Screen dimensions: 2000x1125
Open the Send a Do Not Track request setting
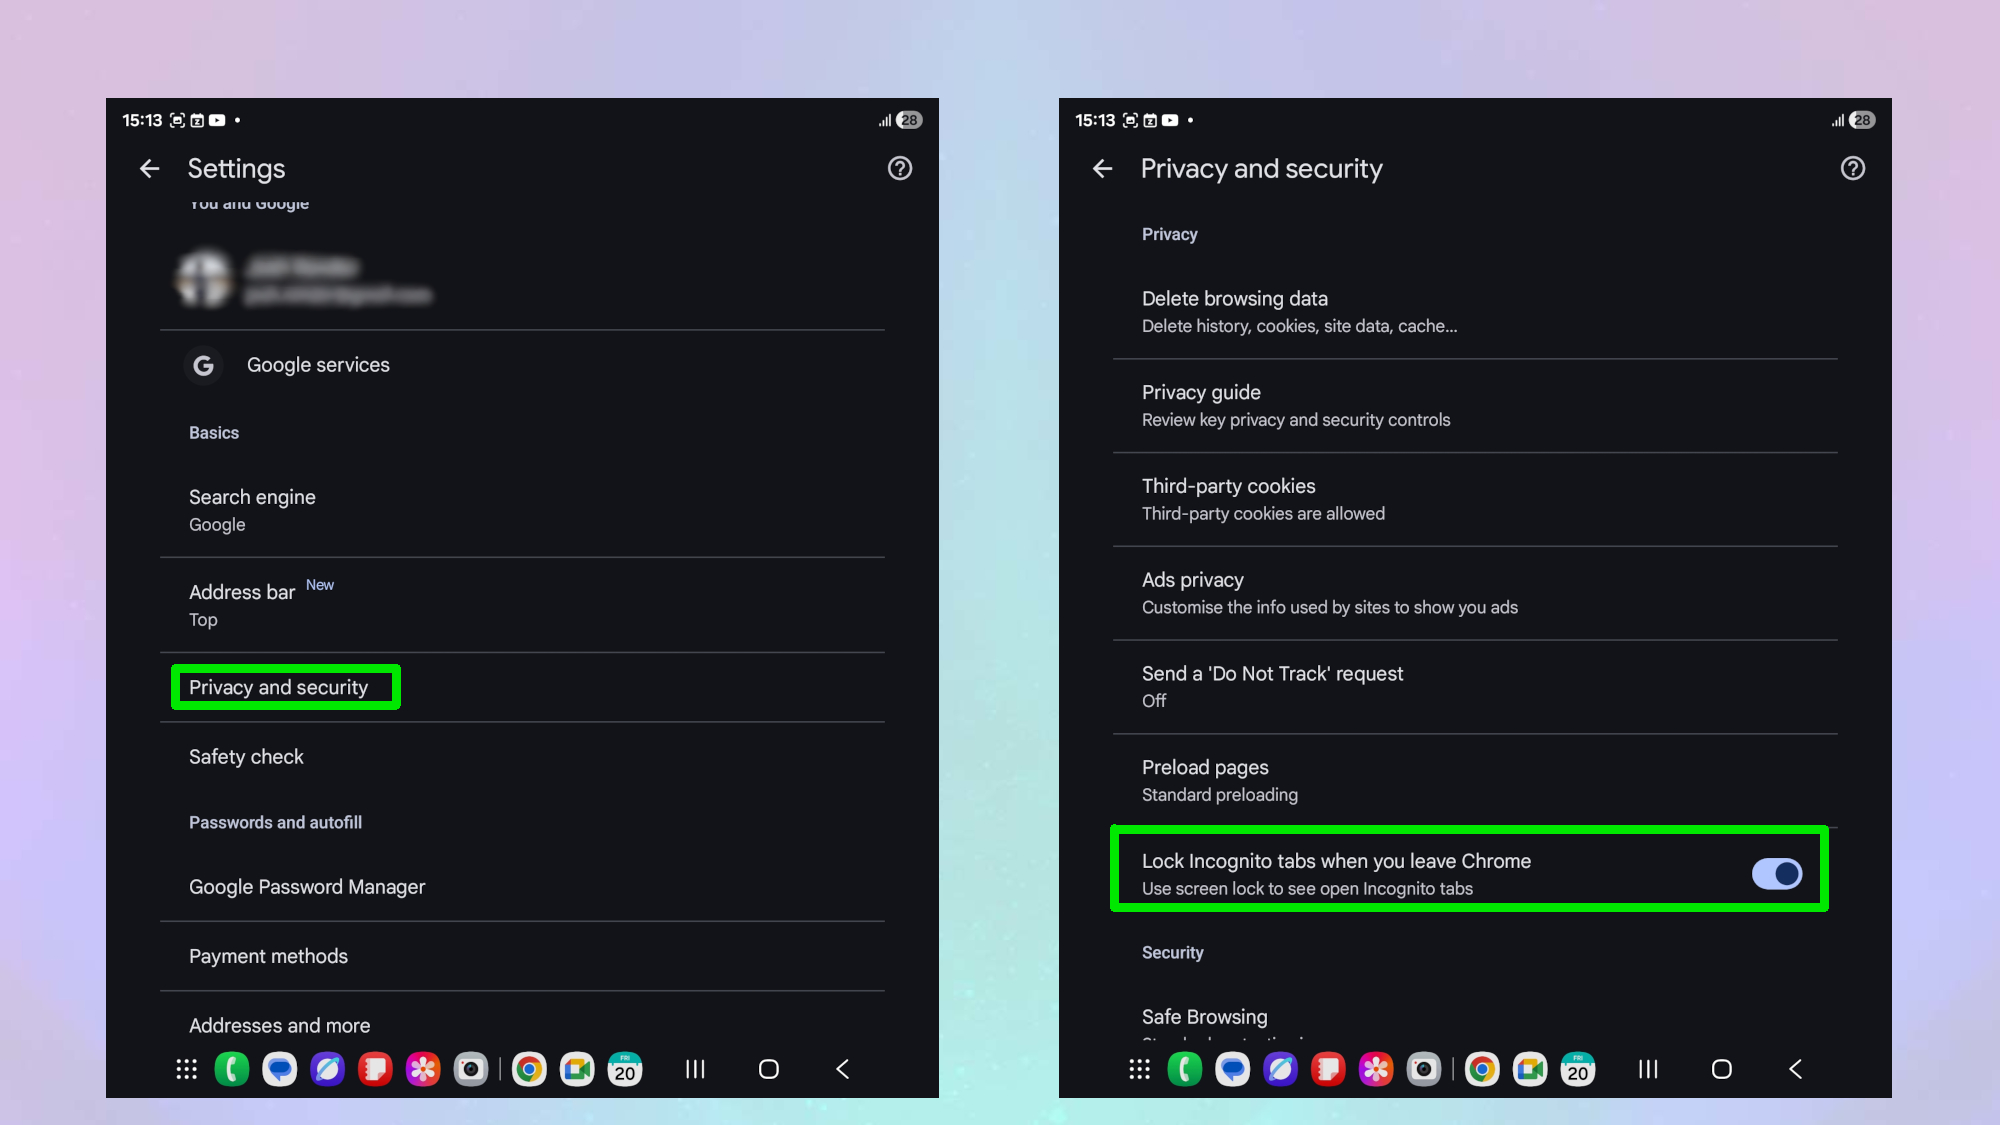1272,685
